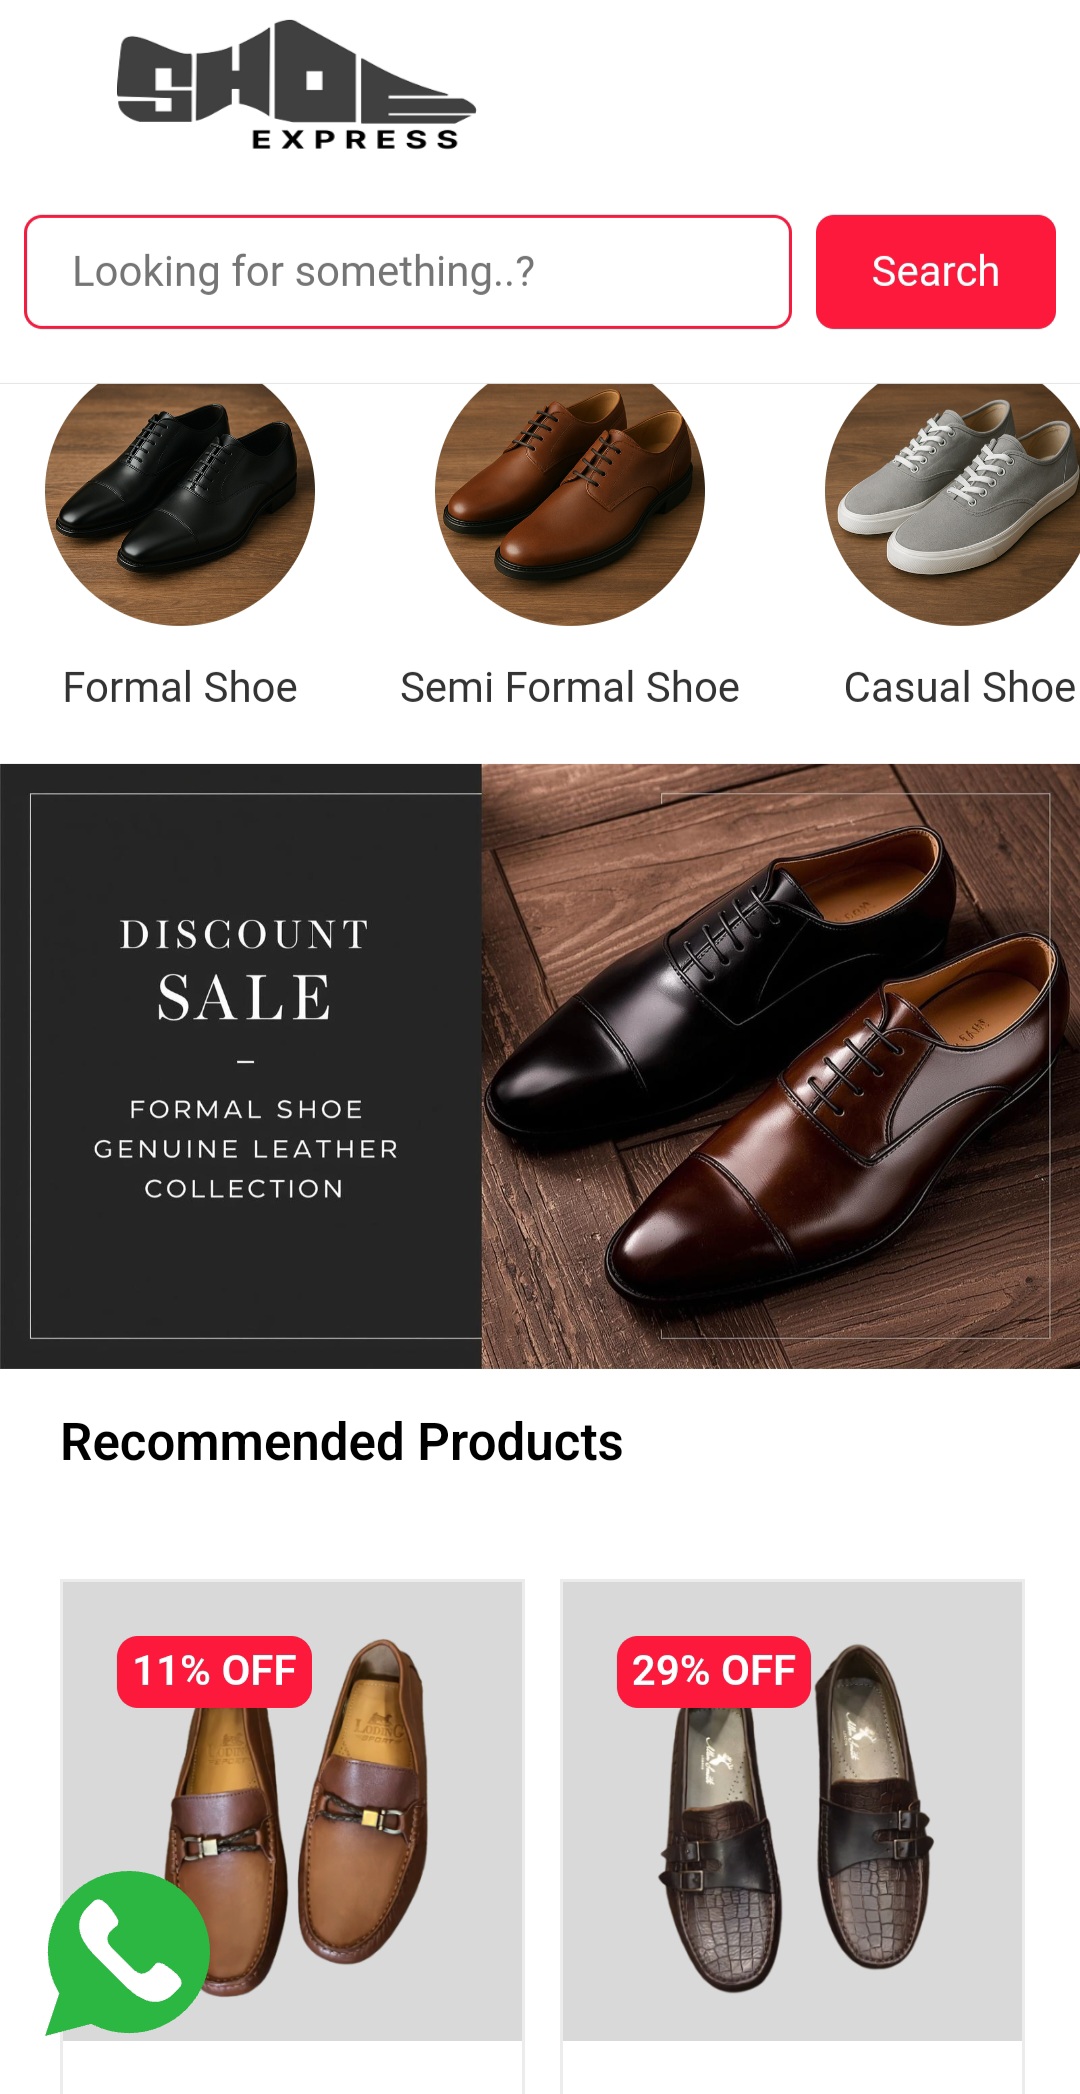Image resolution: width=1080 pixels, height=2094 pixels.
Task: Tap the Genuine Leather Collection banner text
Action: click(x=245, y=1149)
